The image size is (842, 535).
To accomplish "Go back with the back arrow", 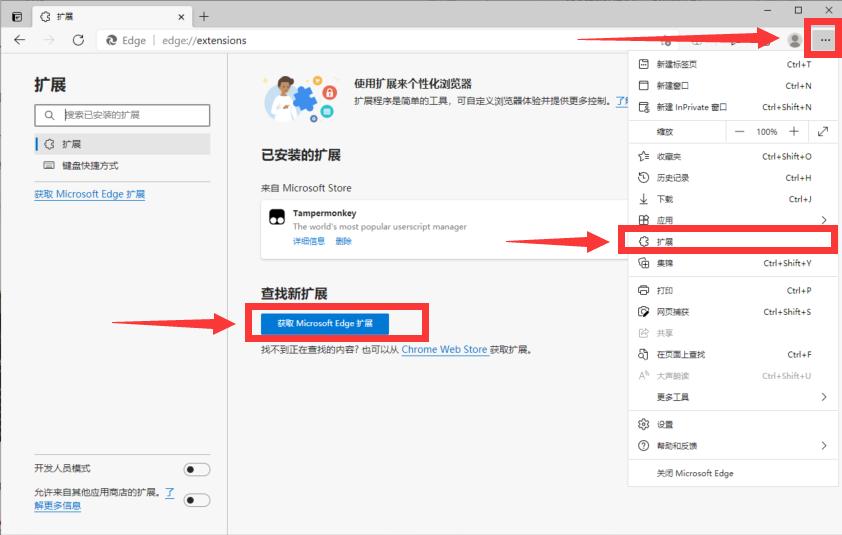I will pyautogui.click(x=20, y=40).
